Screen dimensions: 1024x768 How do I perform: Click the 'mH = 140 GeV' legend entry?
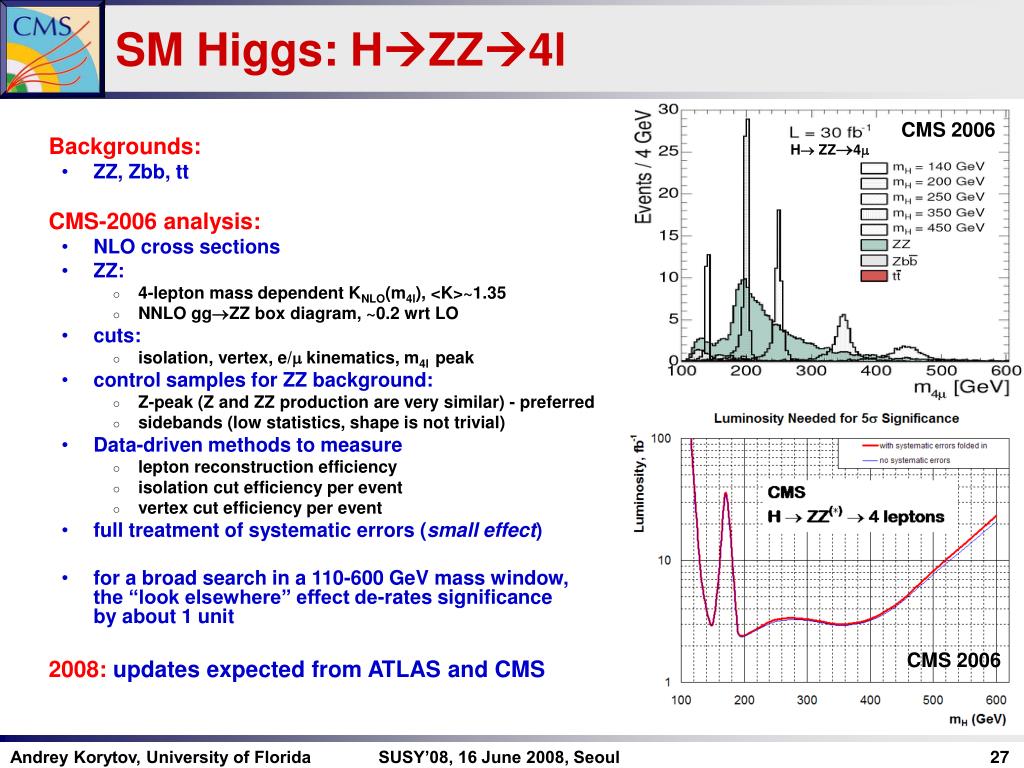point(922,167)
